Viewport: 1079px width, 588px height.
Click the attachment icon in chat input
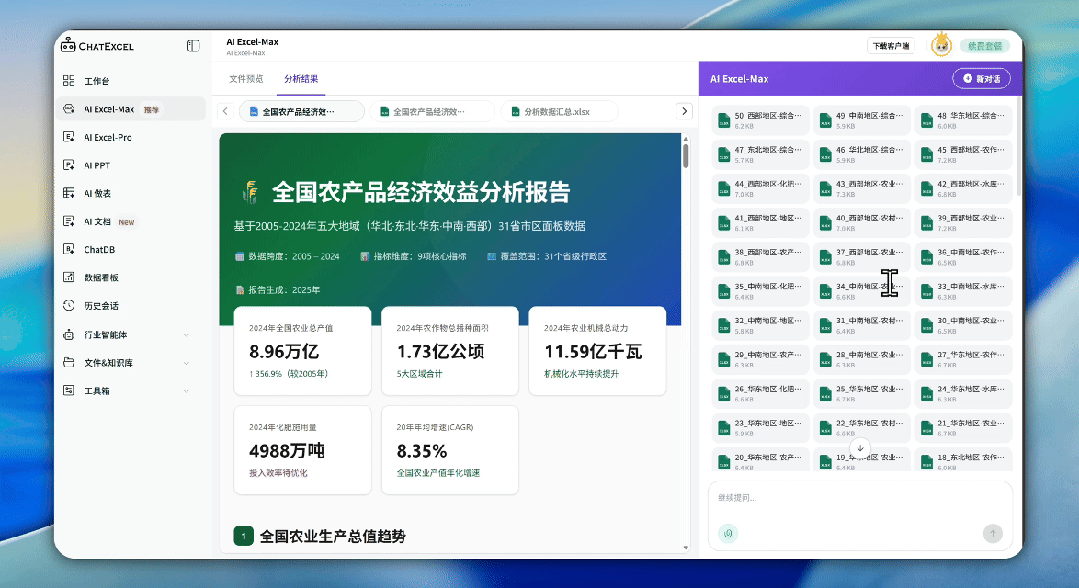click(x=728, y=533)
